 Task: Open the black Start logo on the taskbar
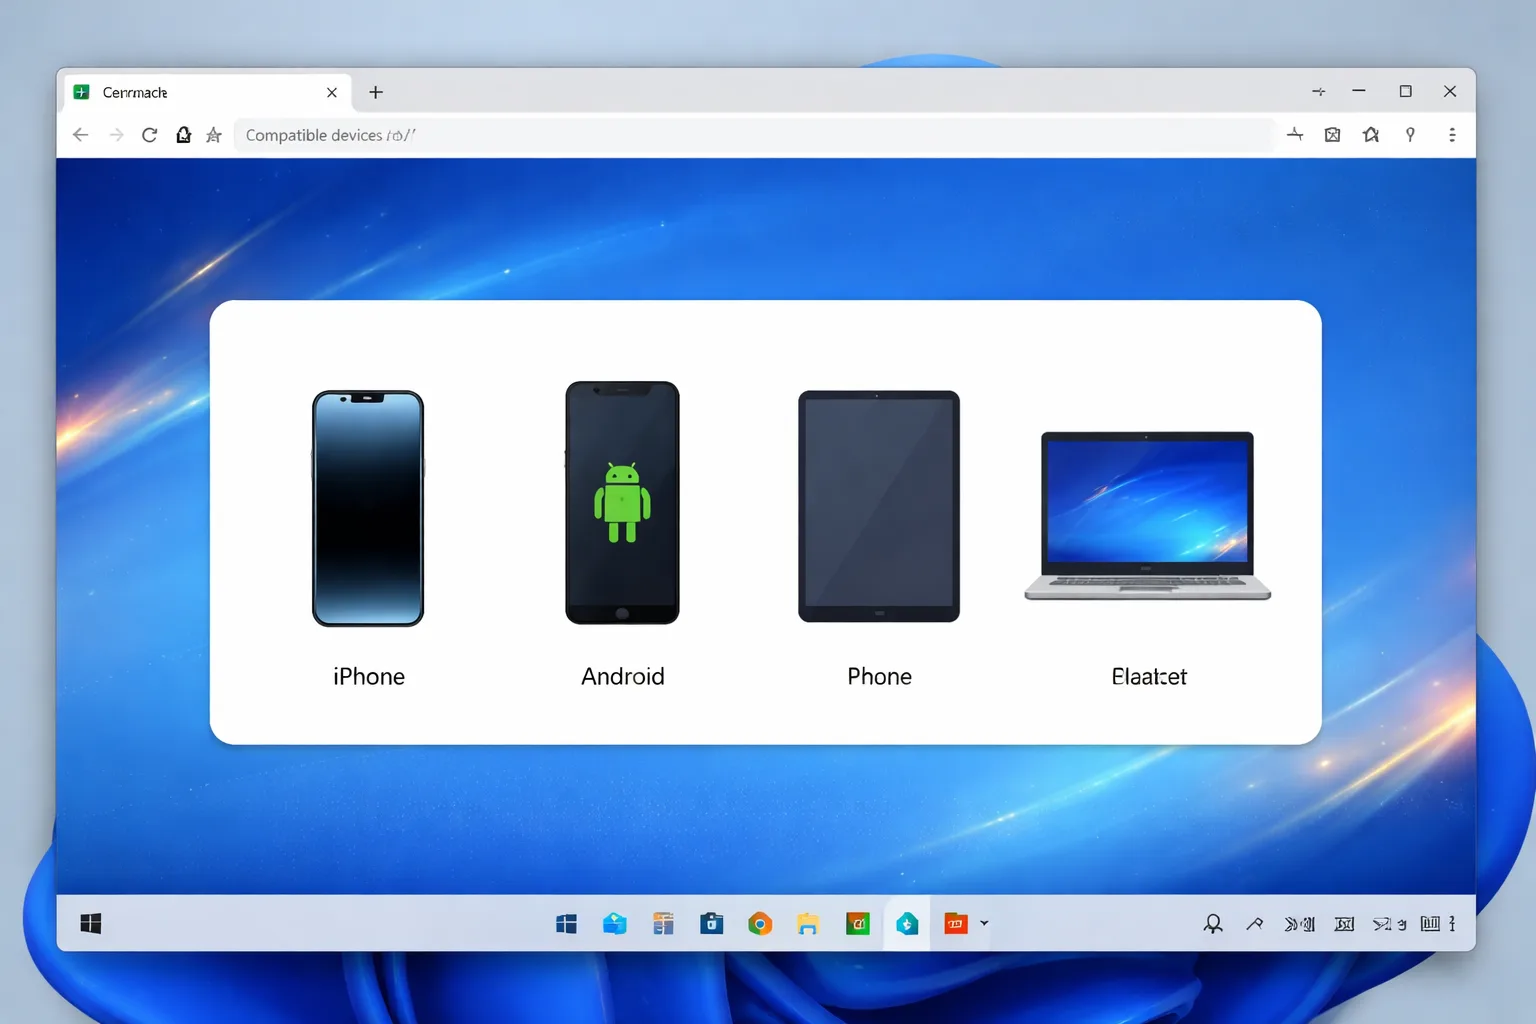91,924
